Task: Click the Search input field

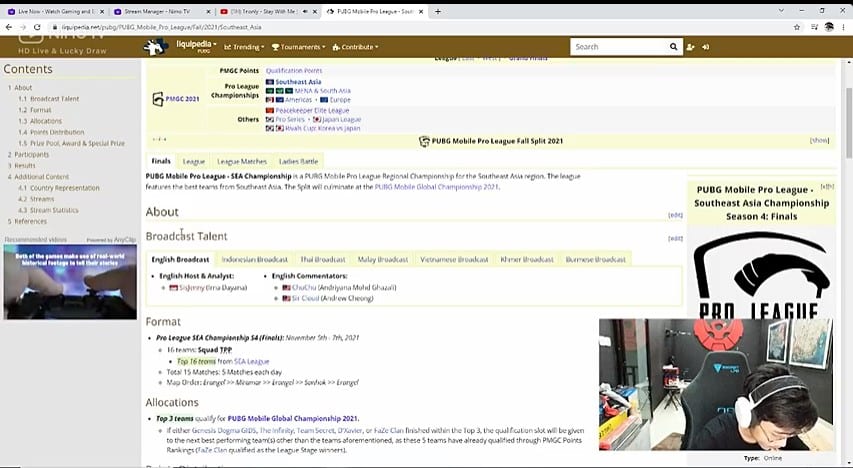Action: 618,47
